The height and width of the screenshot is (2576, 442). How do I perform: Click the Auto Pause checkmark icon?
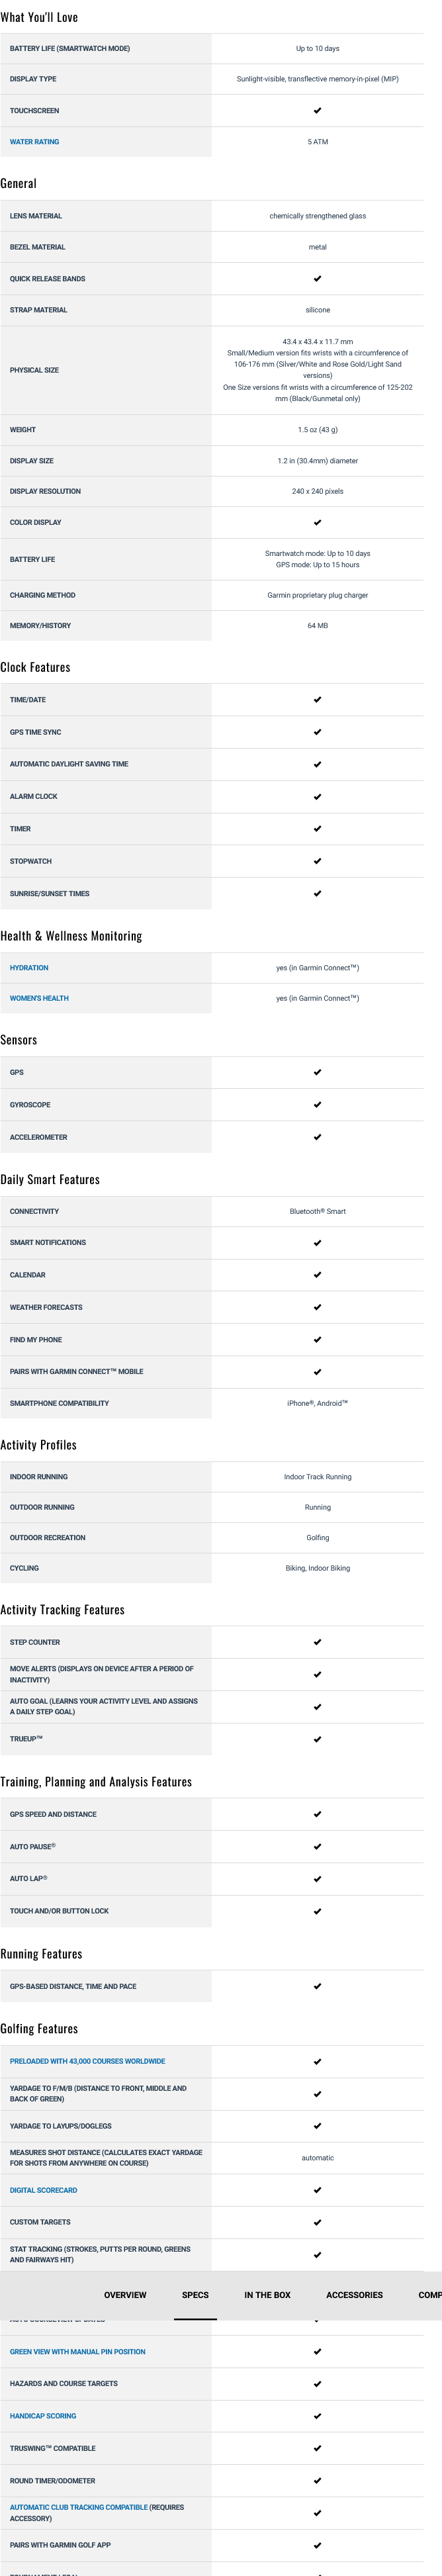317,1846
